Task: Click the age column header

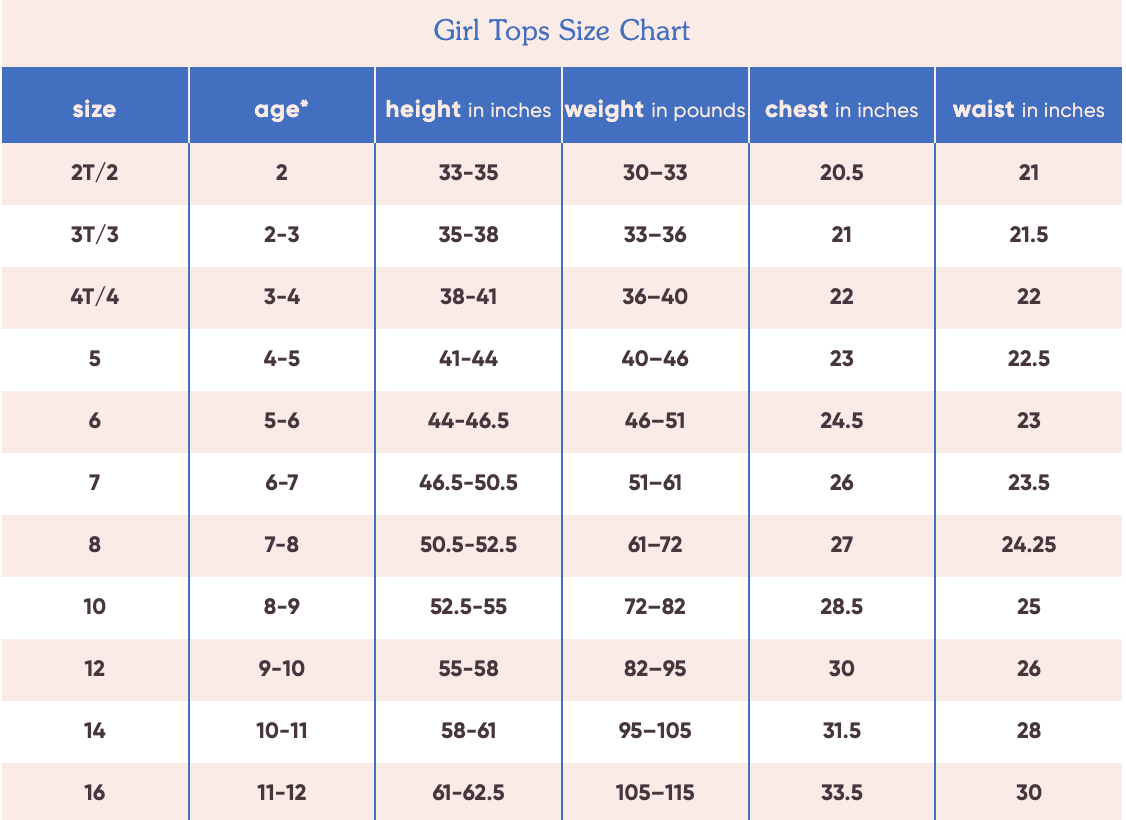Action: point(281,109)
